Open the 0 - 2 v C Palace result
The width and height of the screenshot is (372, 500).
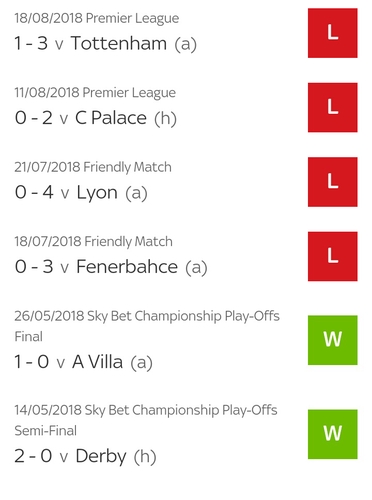(x=95, y=118)
